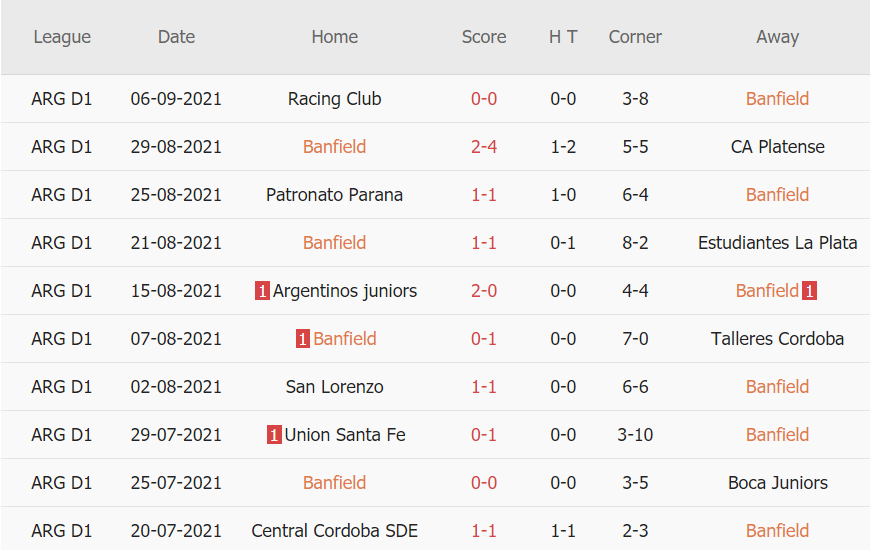The height and width of the screenshot is (550, 870).
Task: Click CA Platense away team
Action: (x=777, y=147)
